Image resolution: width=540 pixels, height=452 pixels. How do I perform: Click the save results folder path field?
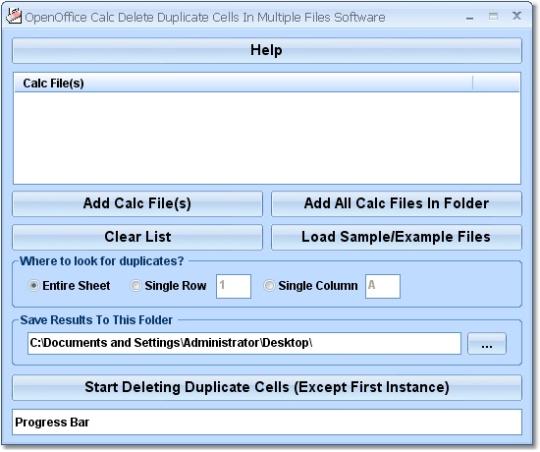(x=244, y=343)
